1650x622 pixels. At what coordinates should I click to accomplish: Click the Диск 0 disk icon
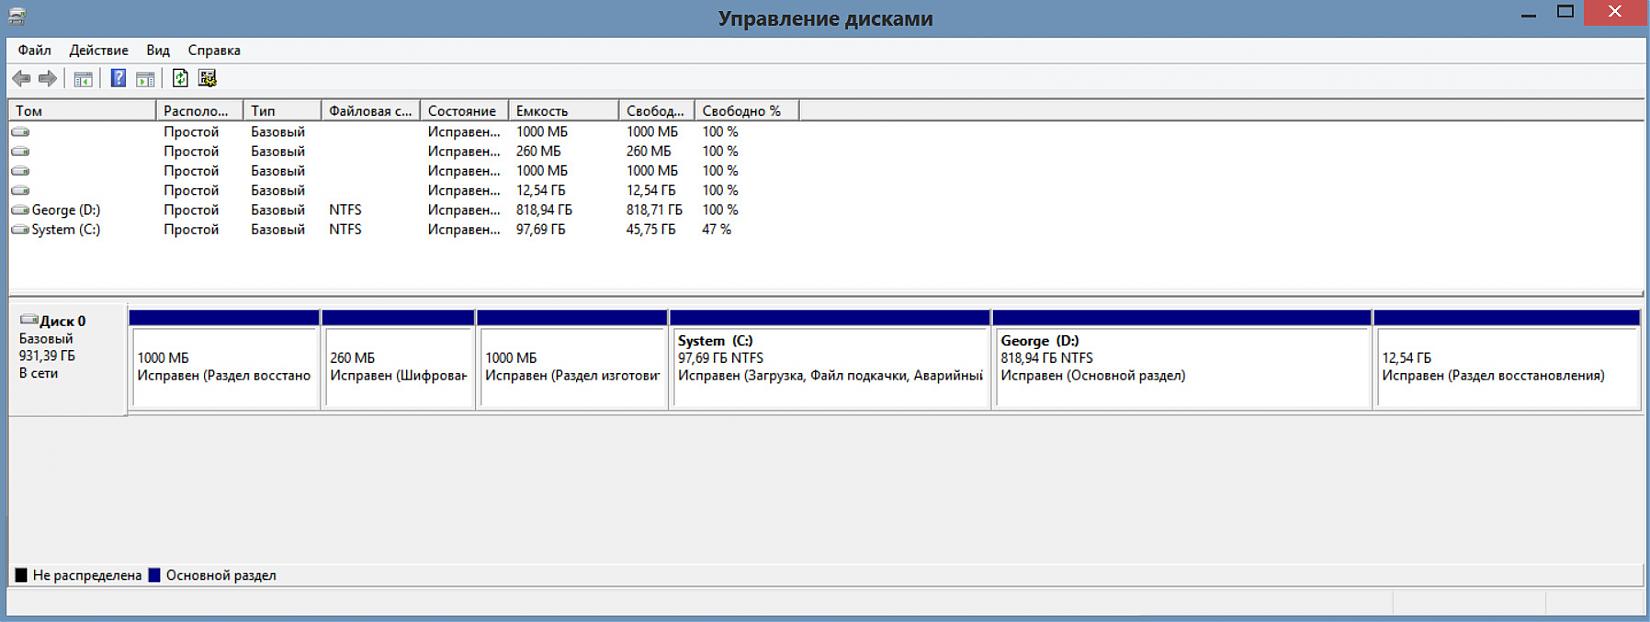(29, 320)
